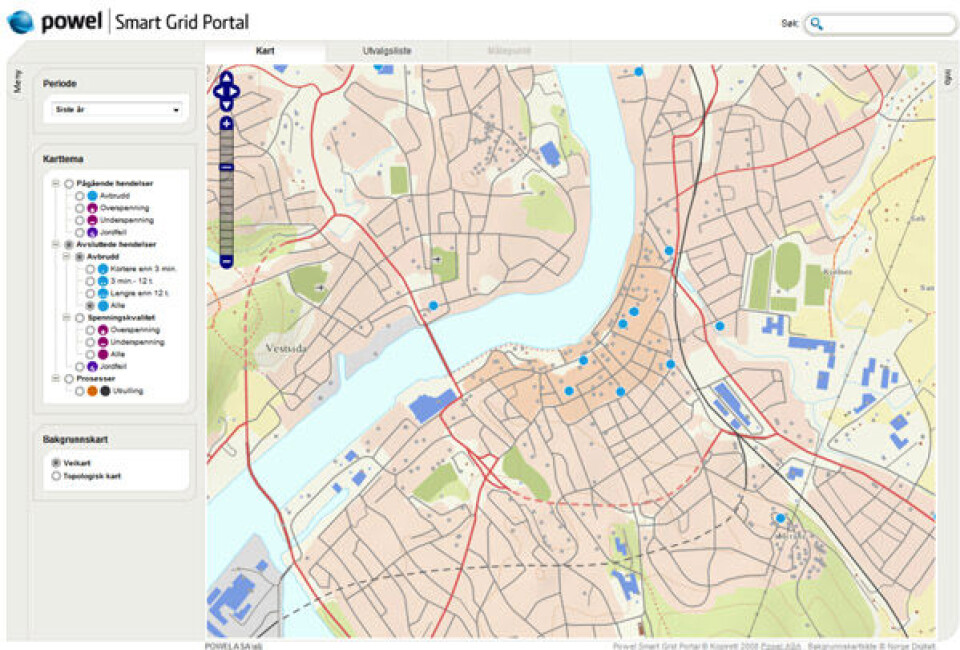The image size is (960, 650).
Task: Click the Undersp. label under Spenningskvalitet
Action: pos(138,342)
